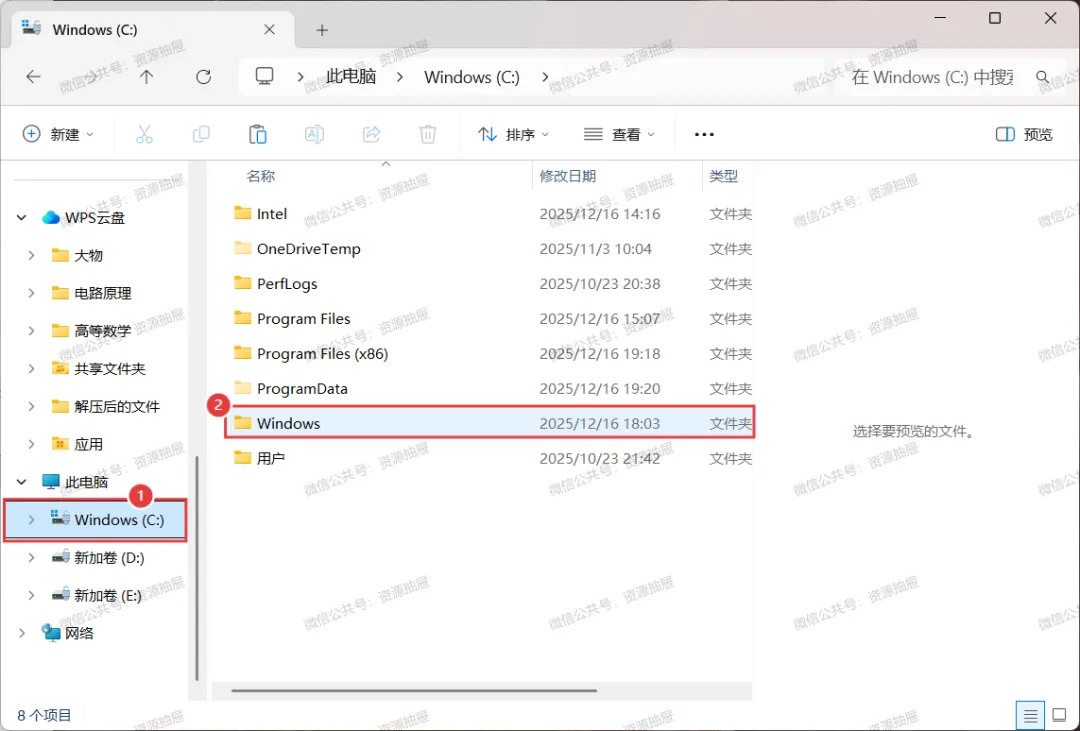This screenshot has width=1080, height=731.
Task: Sort by the 名称 column header
Action: pos(260,176)
